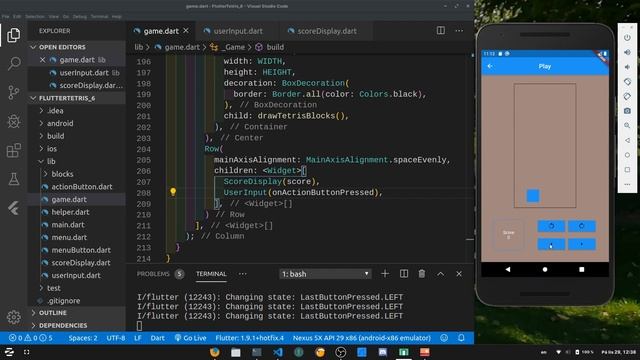Open the Explorer view in activity bar

tap(13, 36)
